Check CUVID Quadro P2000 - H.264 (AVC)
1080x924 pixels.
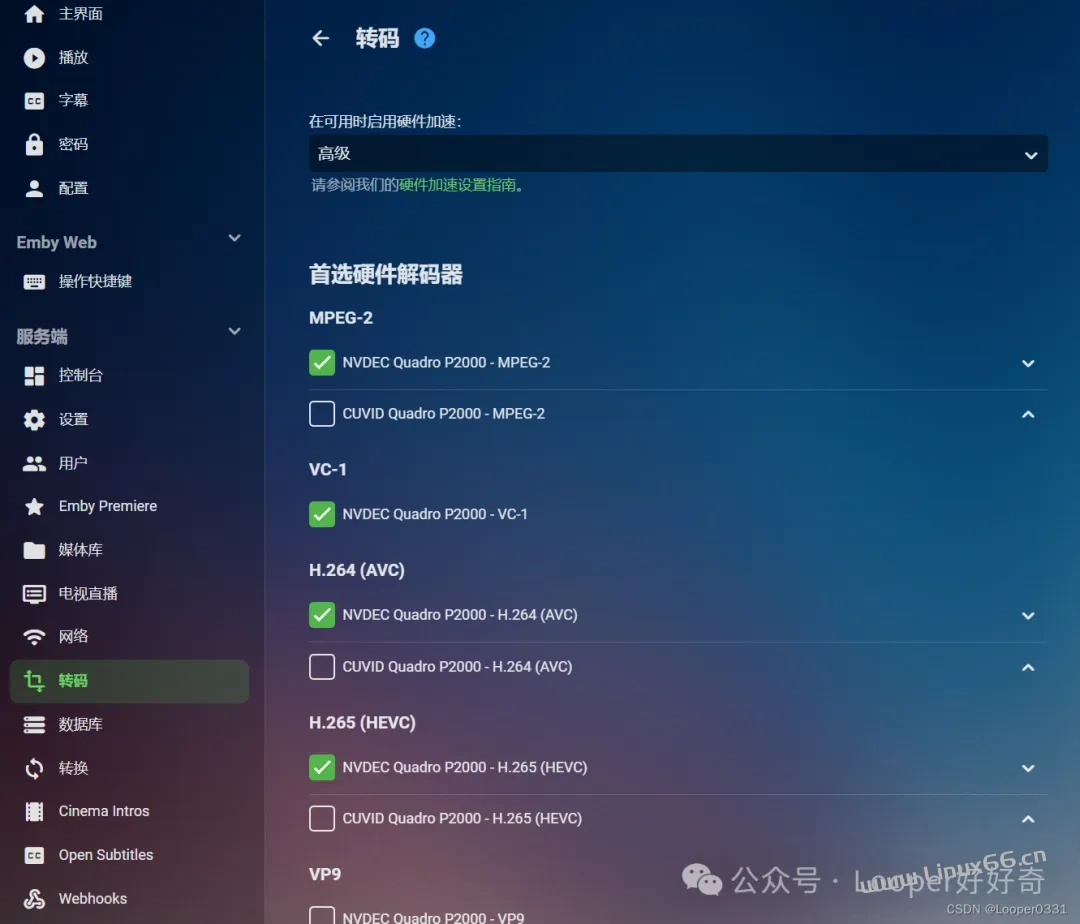322,666
